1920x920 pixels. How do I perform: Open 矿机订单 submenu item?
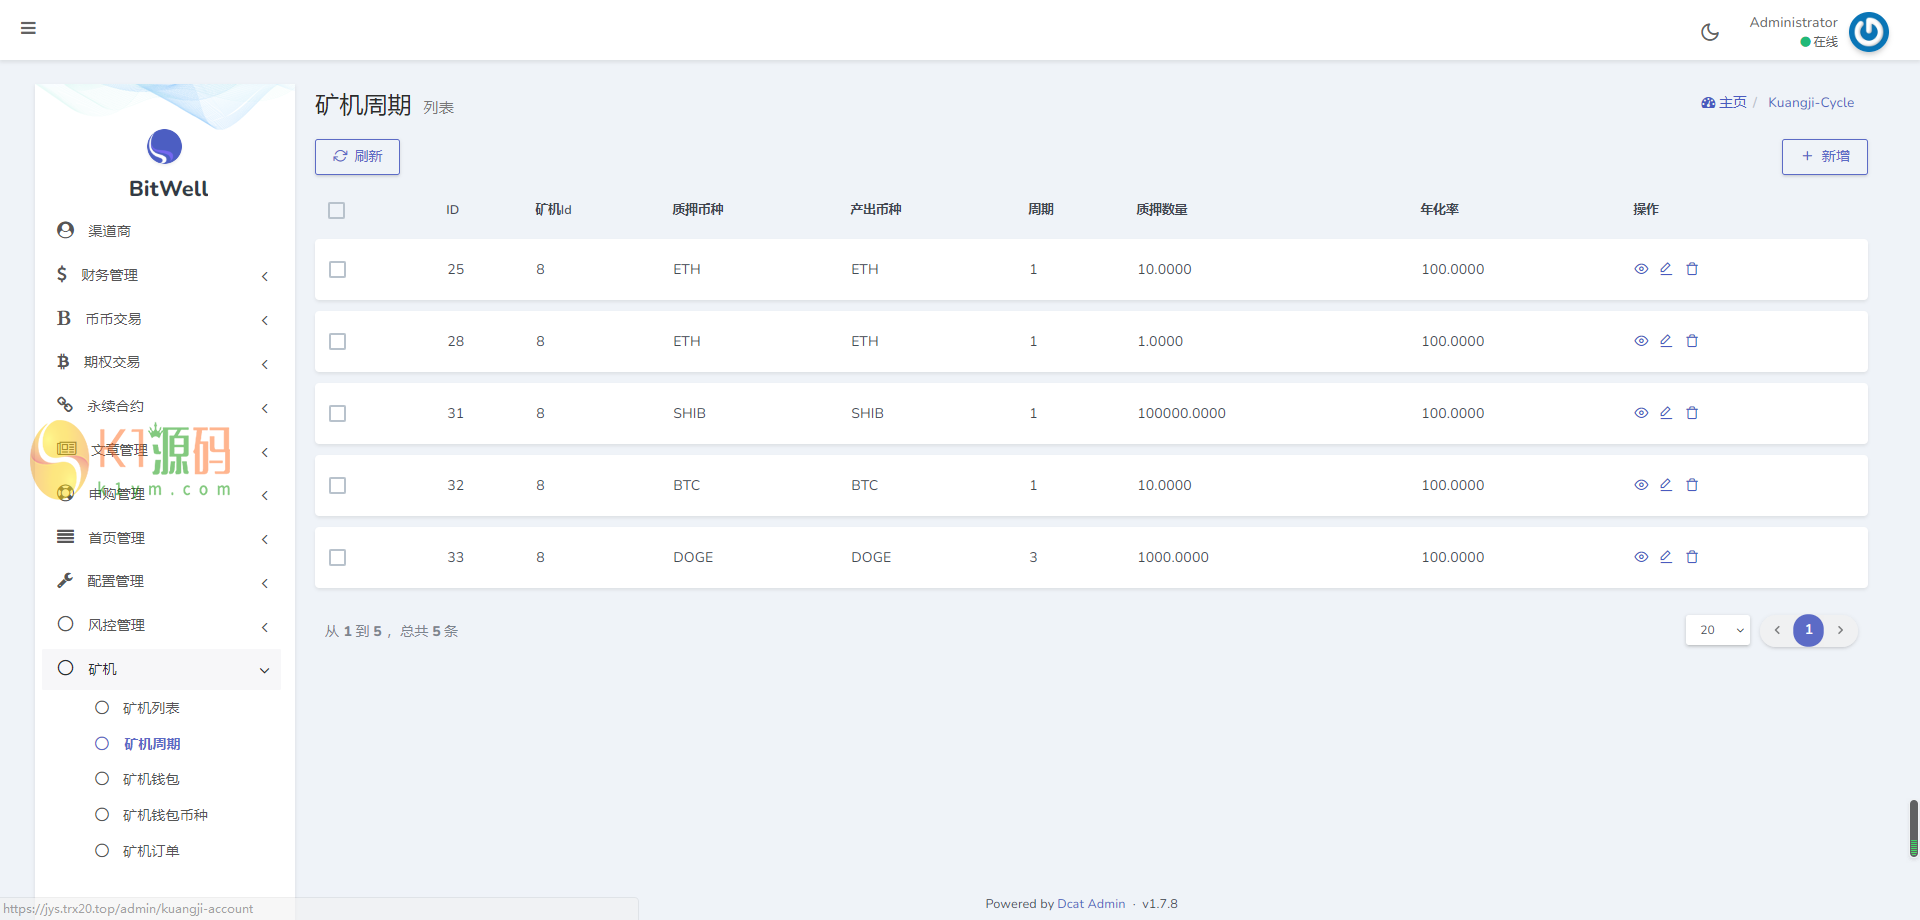[x=151, y=851]
